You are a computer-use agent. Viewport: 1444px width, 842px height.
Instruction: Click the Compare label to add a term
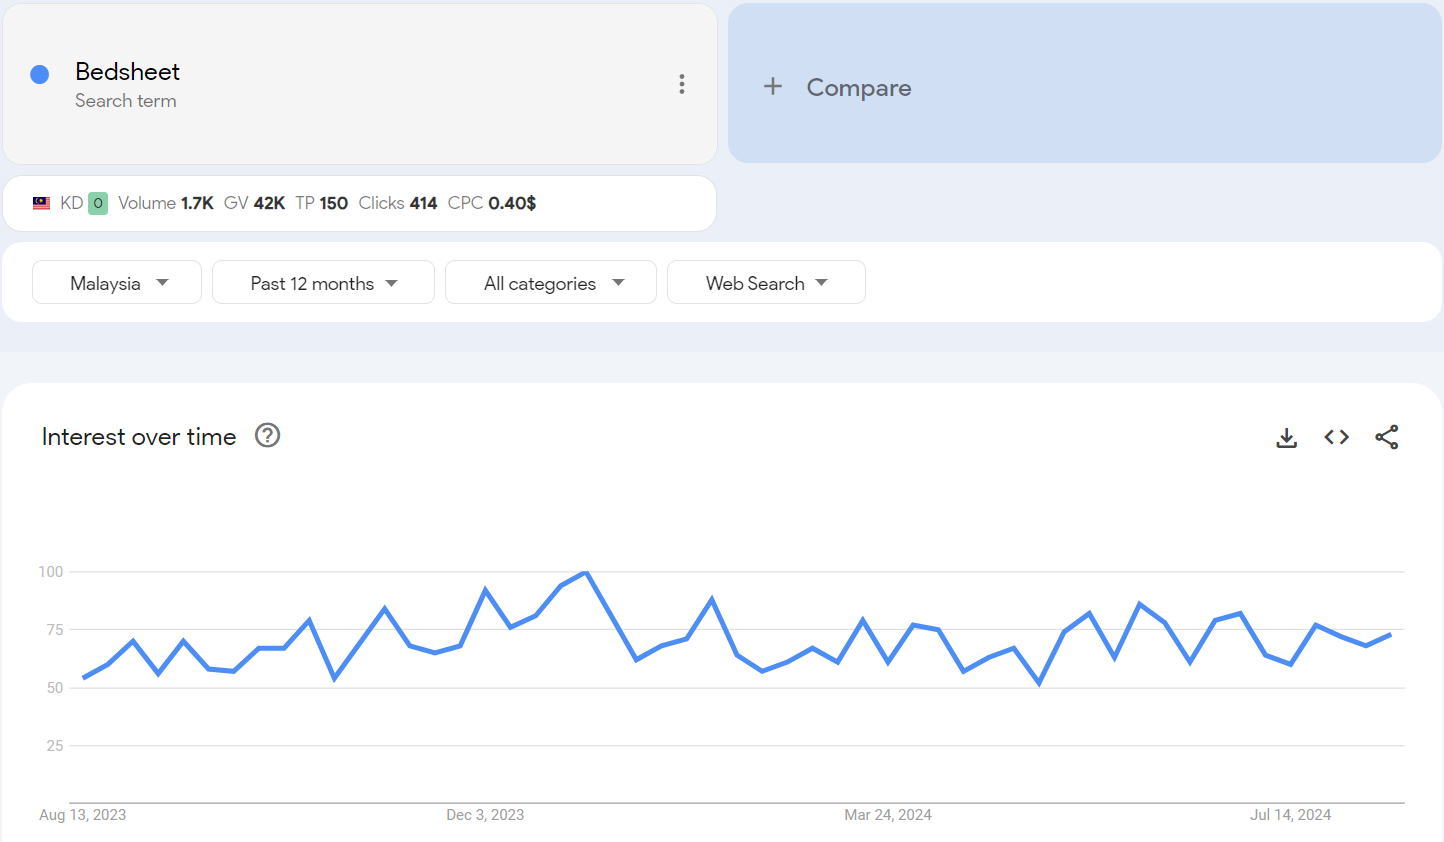click(x=859, y=88)
